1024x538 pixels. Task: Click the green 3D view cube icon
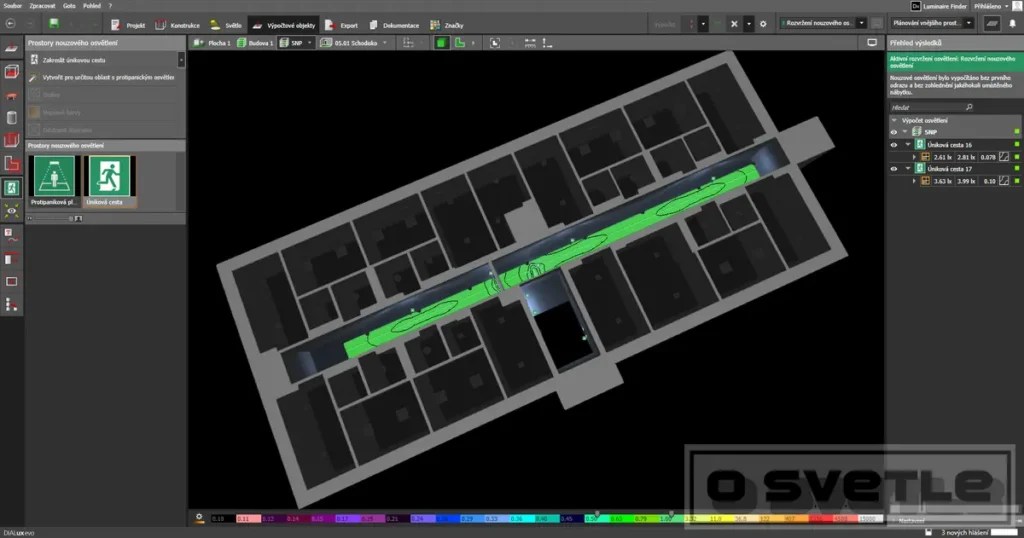(441, 43)
